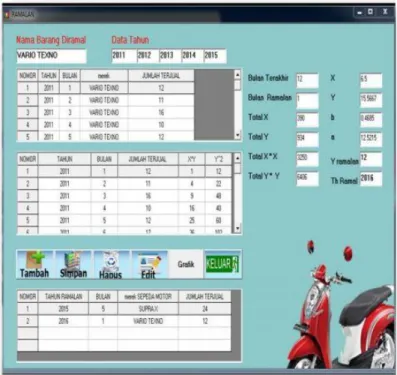The height and width of the screenshot is (375, 397).
Task: Select the 2014 year box
Action: point(193,56)
